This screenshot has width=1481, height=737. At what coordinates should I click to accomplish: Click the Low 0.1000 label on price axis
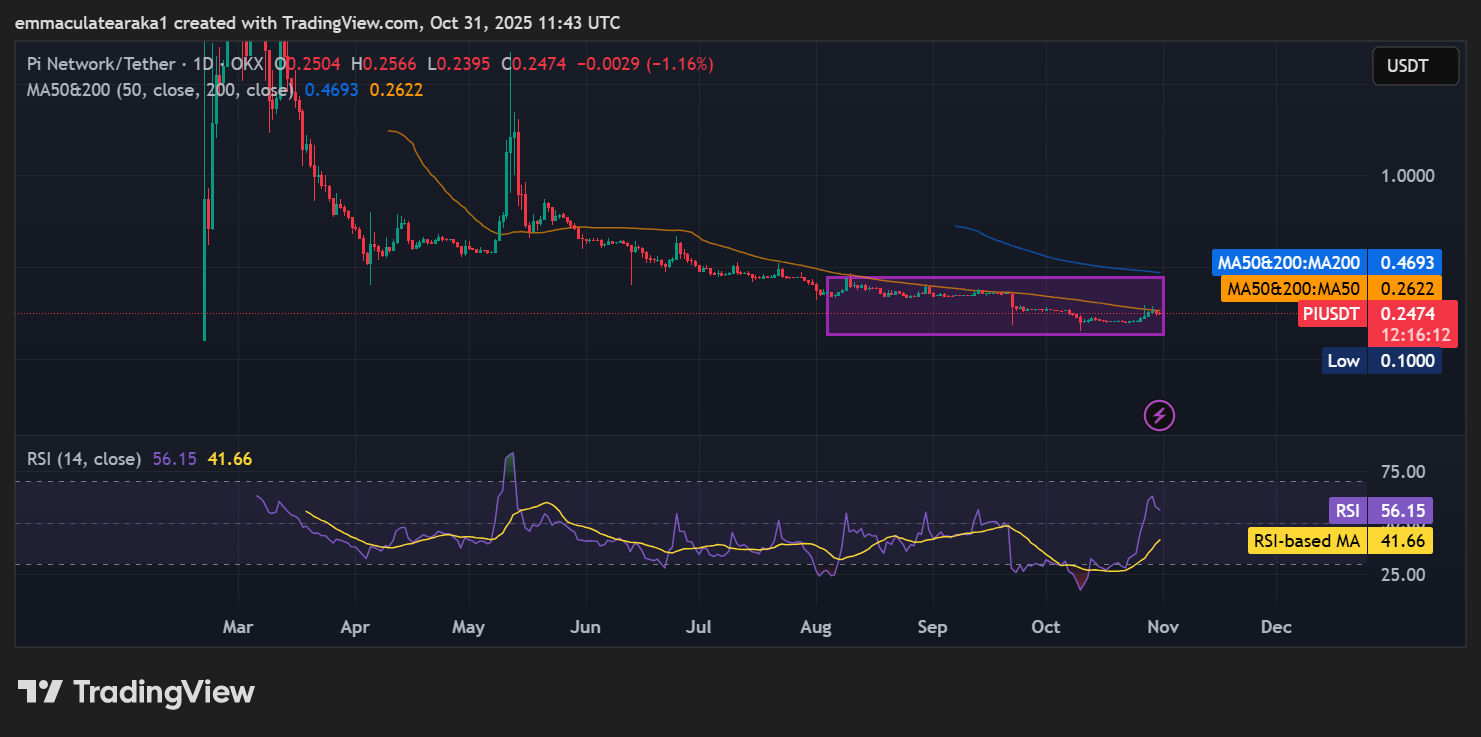coord(1379,360)
